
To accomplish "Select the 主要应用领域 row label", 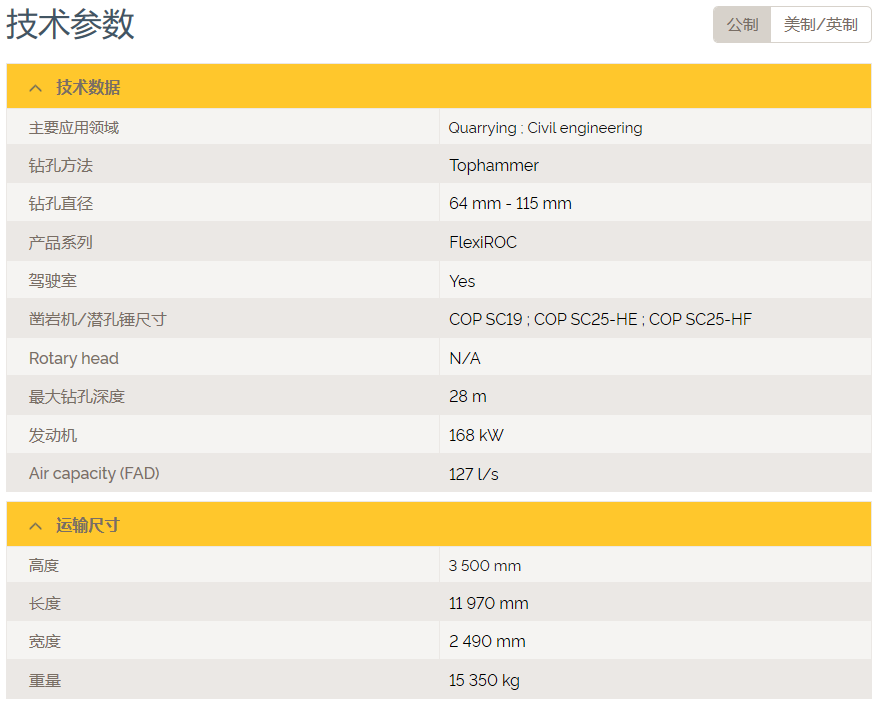I will tap(74, 128).
